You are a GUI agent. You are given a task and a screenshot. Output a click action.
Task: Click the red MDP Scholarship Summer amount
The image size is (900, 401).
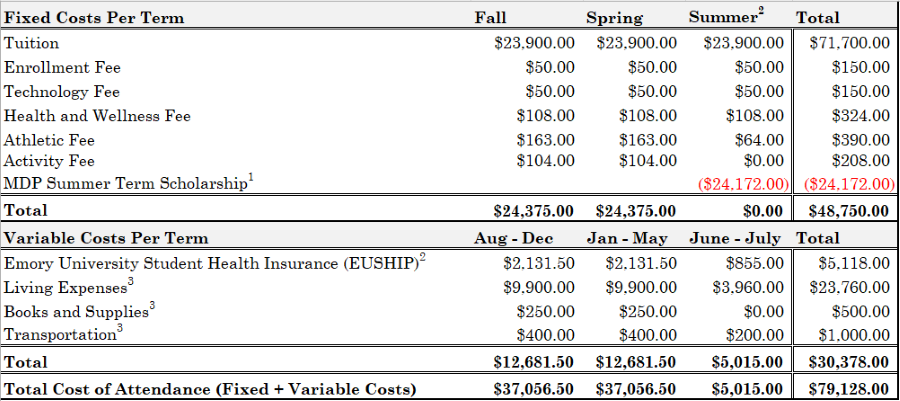744,184
